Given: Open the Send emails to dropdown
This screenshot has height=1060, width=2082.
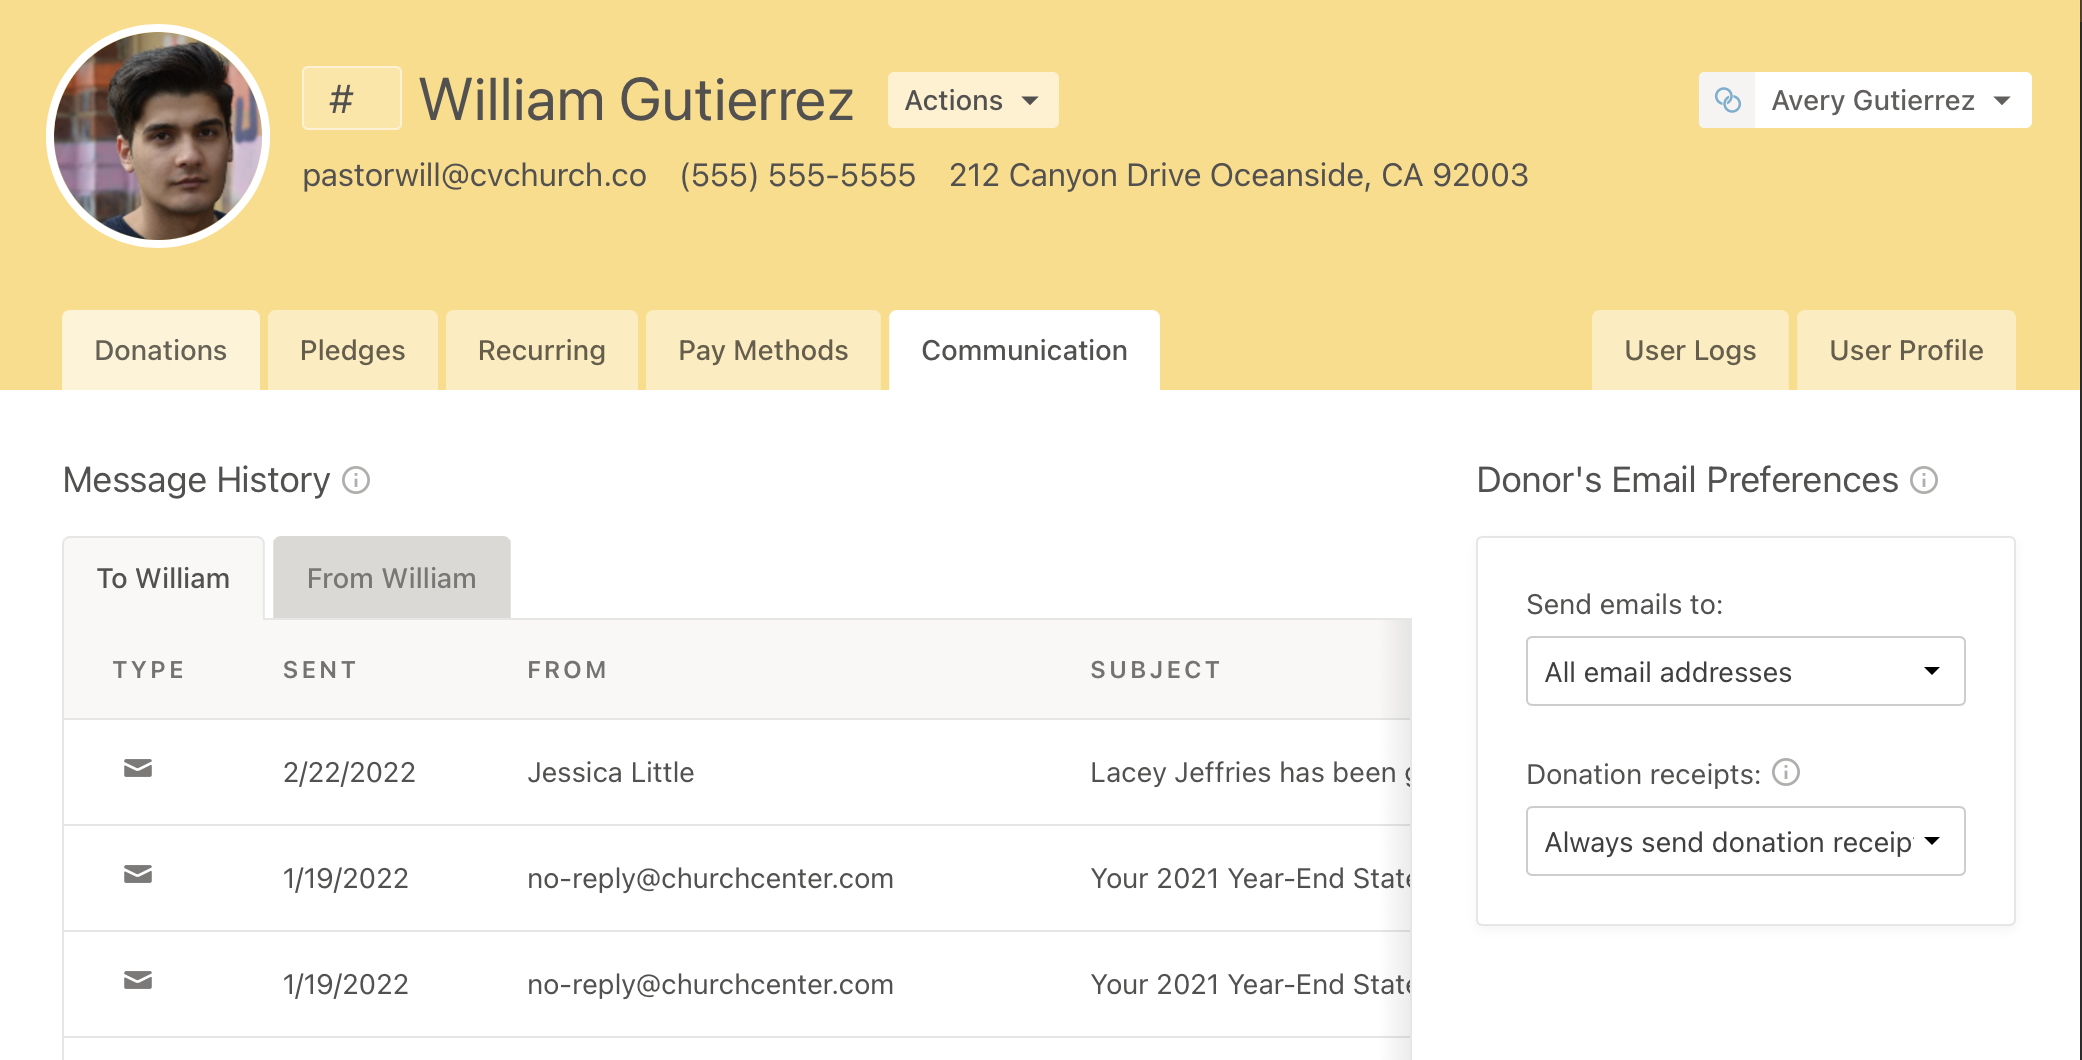Looking at the screenshot, I should click(1745, 671).
